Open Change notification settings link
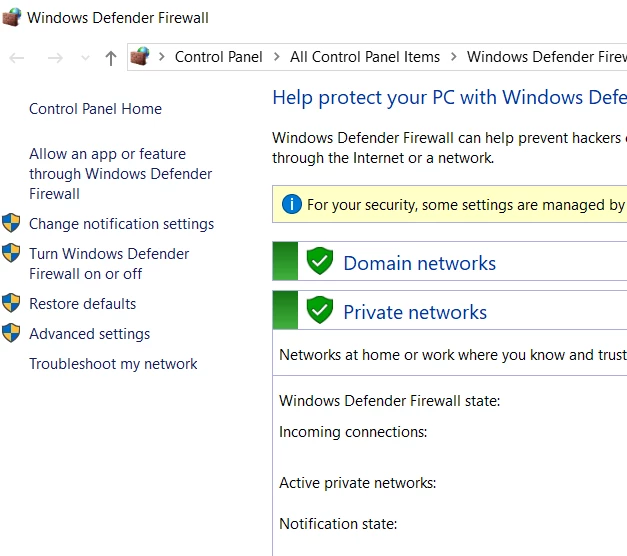 [122, 224]
